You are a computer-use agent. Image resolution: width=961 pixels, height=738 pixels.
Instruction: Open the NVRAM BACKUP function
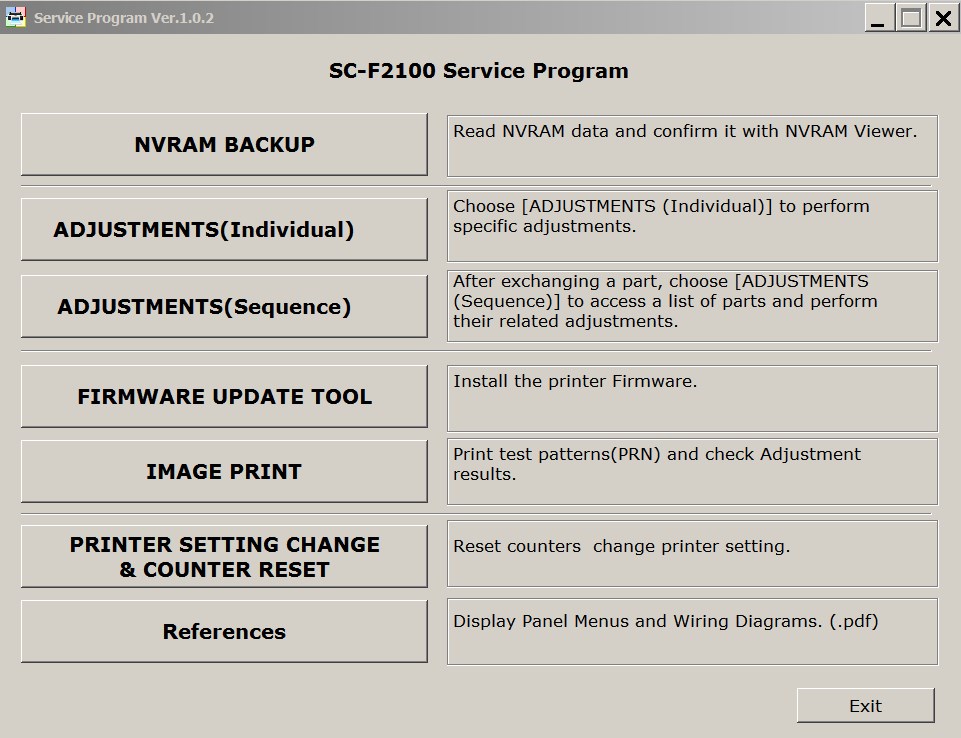[224, 145]
